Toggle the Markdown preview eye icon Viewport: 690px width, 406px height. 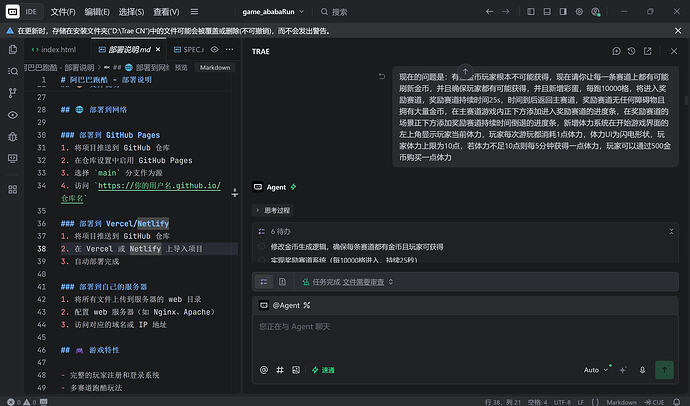(214, 49)
